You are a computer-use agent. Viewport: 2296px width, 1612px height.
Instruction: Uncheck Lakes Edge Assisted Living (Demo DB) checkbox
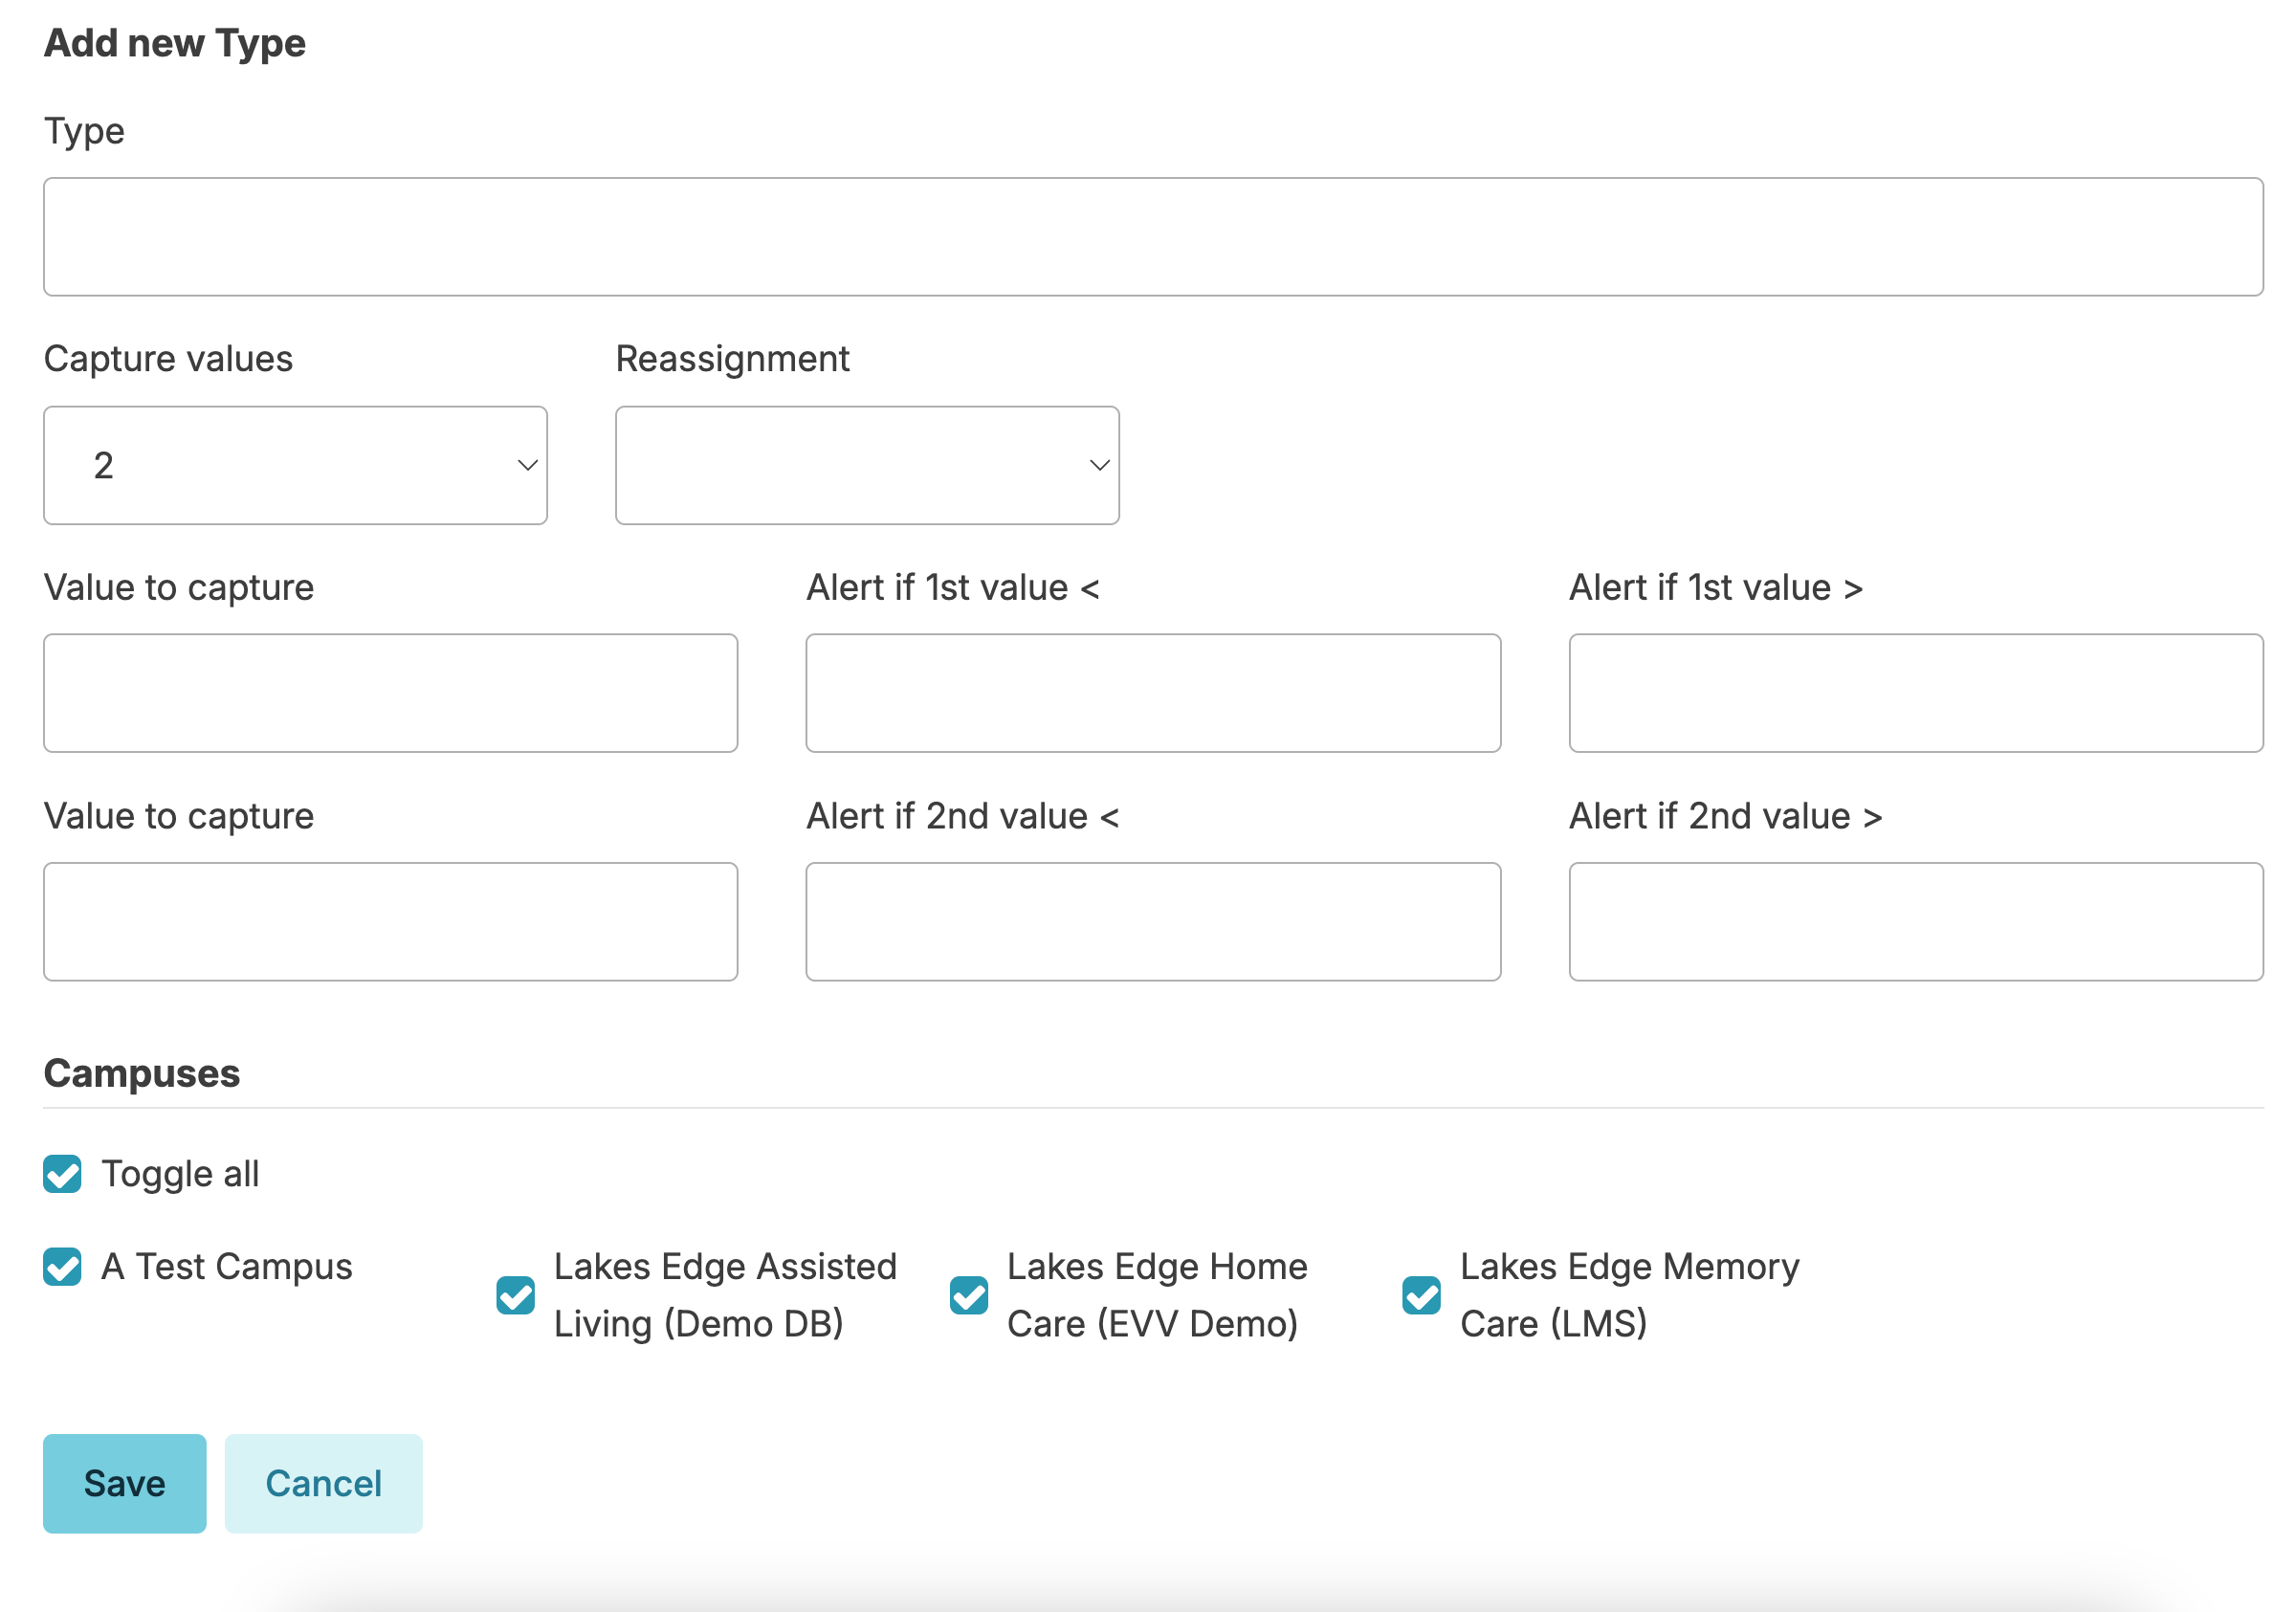click(x=515, y=1295)
